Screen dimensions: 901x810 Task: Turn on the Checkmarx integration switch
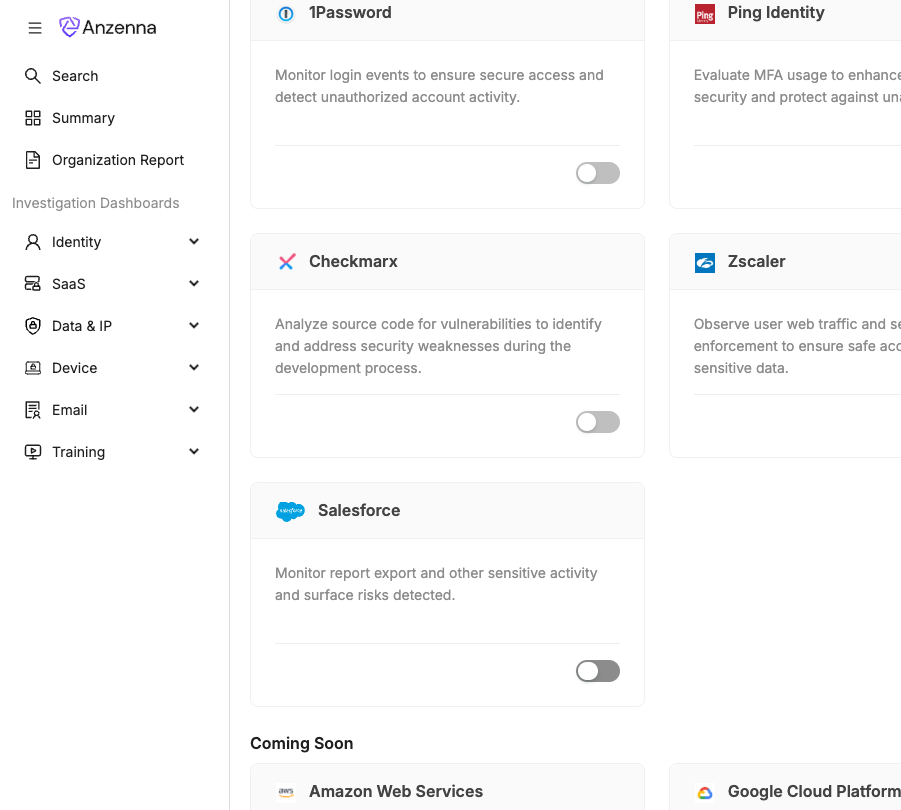click(597, 422)
